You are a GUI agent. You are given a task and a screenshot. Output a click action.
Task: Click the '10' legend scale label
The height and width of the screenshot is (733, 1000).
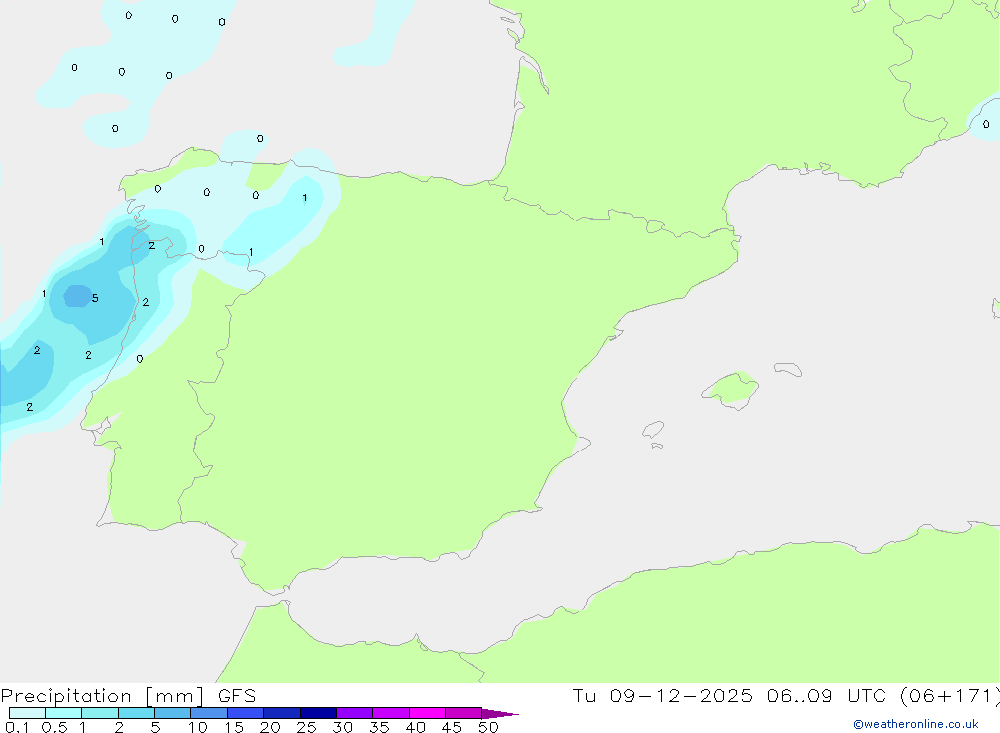tap(198, 727)
